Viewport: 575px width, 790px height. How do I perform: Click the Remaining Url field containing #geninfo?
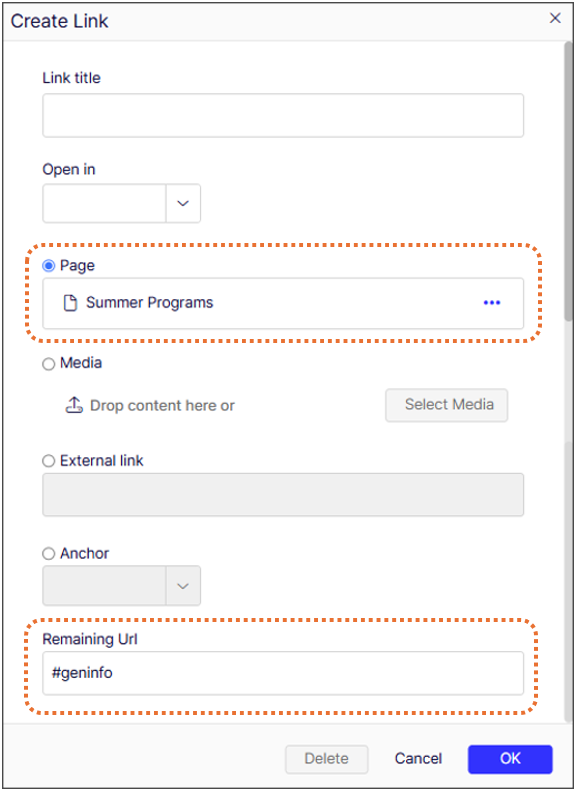283,673
